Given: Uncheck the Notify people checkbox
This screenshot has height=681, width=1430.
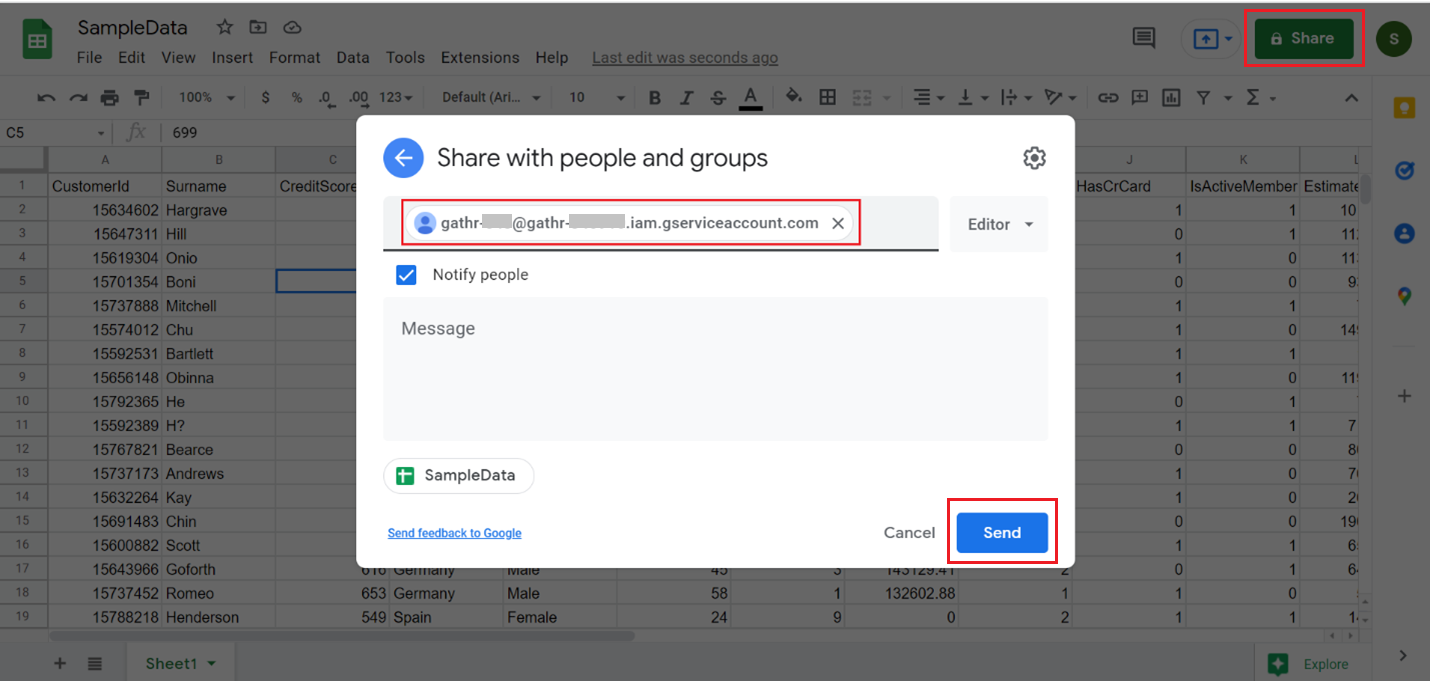Looking at the screenshot, I should tap(406, 274).
